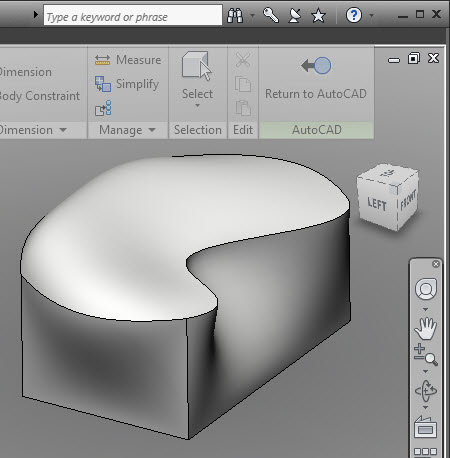Click the Edit panel title
This screenshot has width=450, height=458.
click(243, 130)
